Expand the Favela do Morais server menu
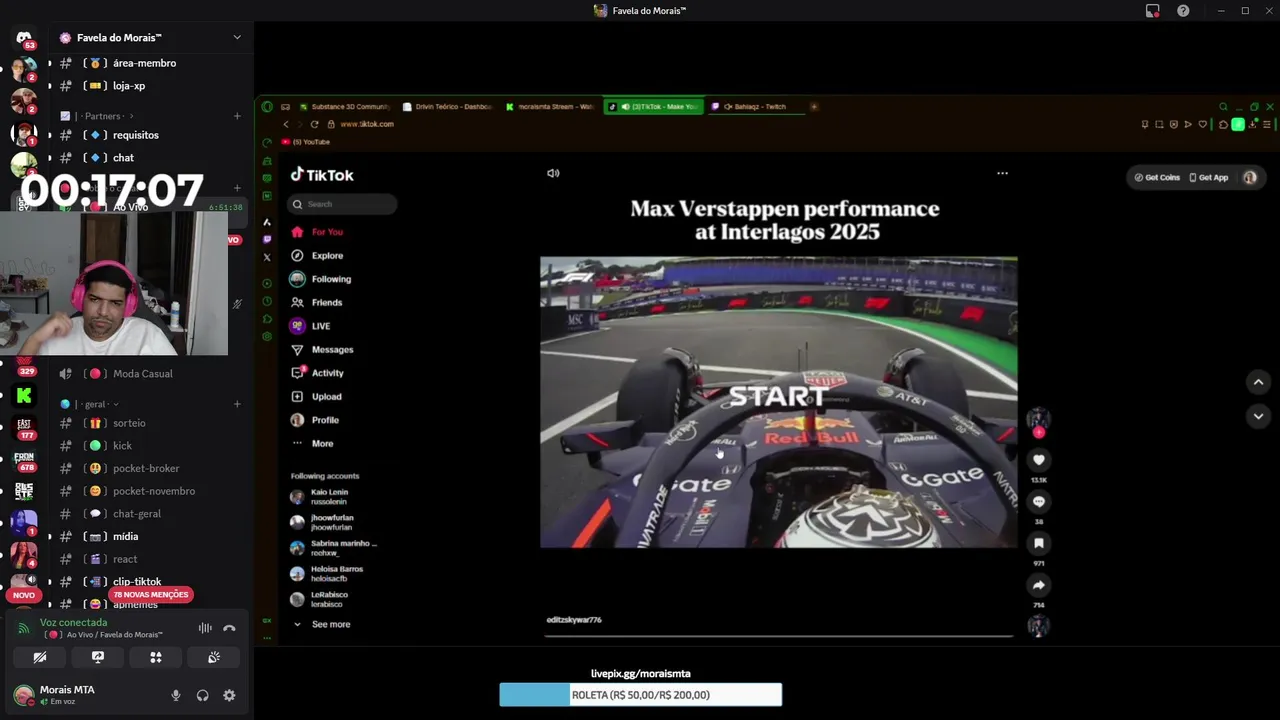Viewport: 1280px width, 720px height. coord(237,38)
